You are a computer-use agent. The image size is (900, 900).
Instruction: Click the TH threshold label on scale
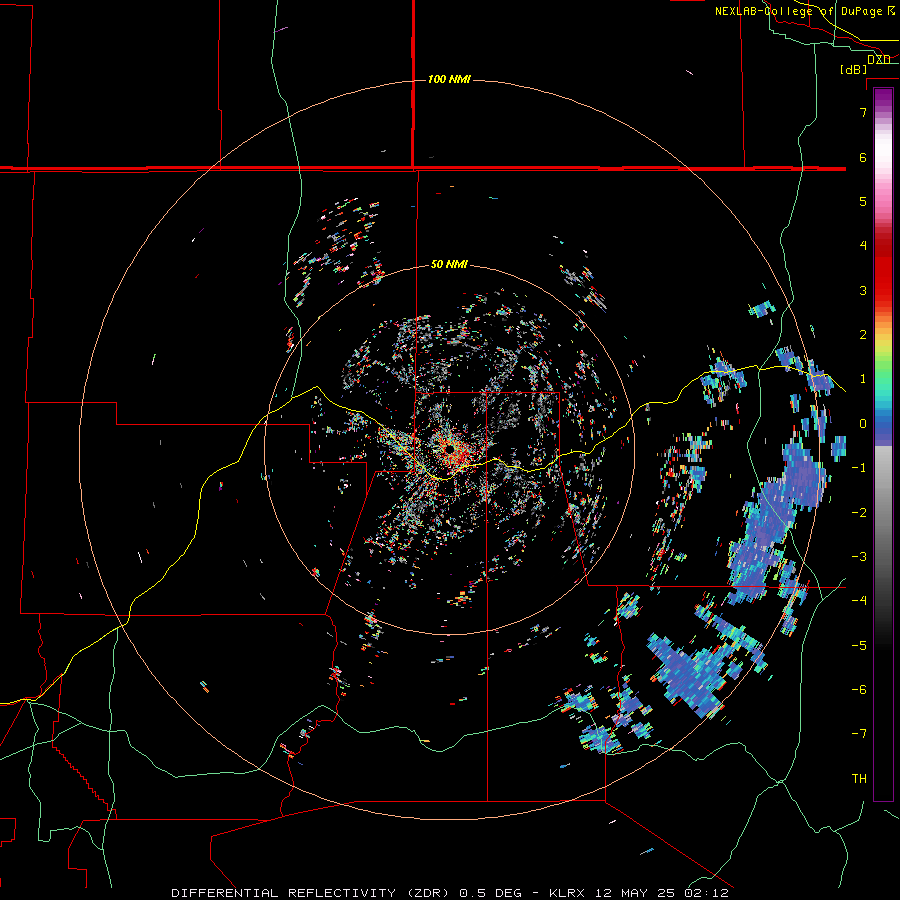(x=859, y=779)
